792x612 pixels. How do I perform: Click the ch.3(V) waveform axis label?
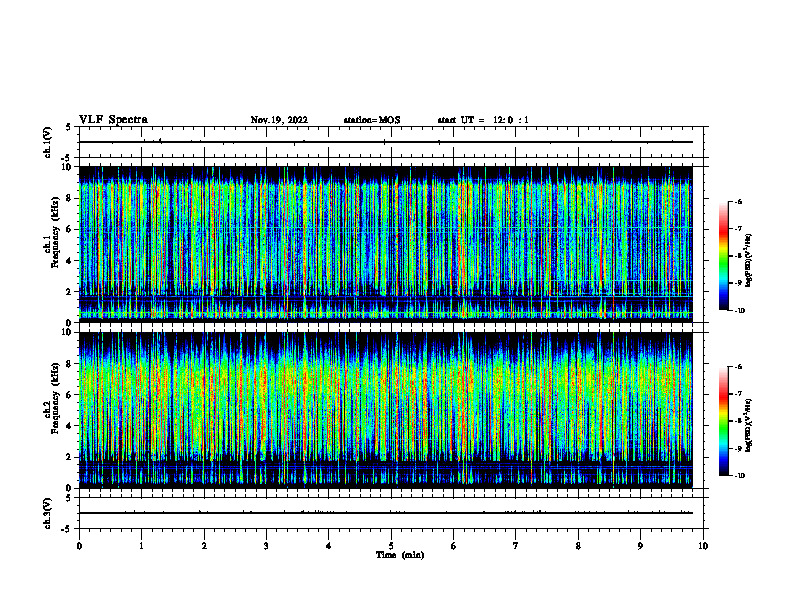(47, 514)
